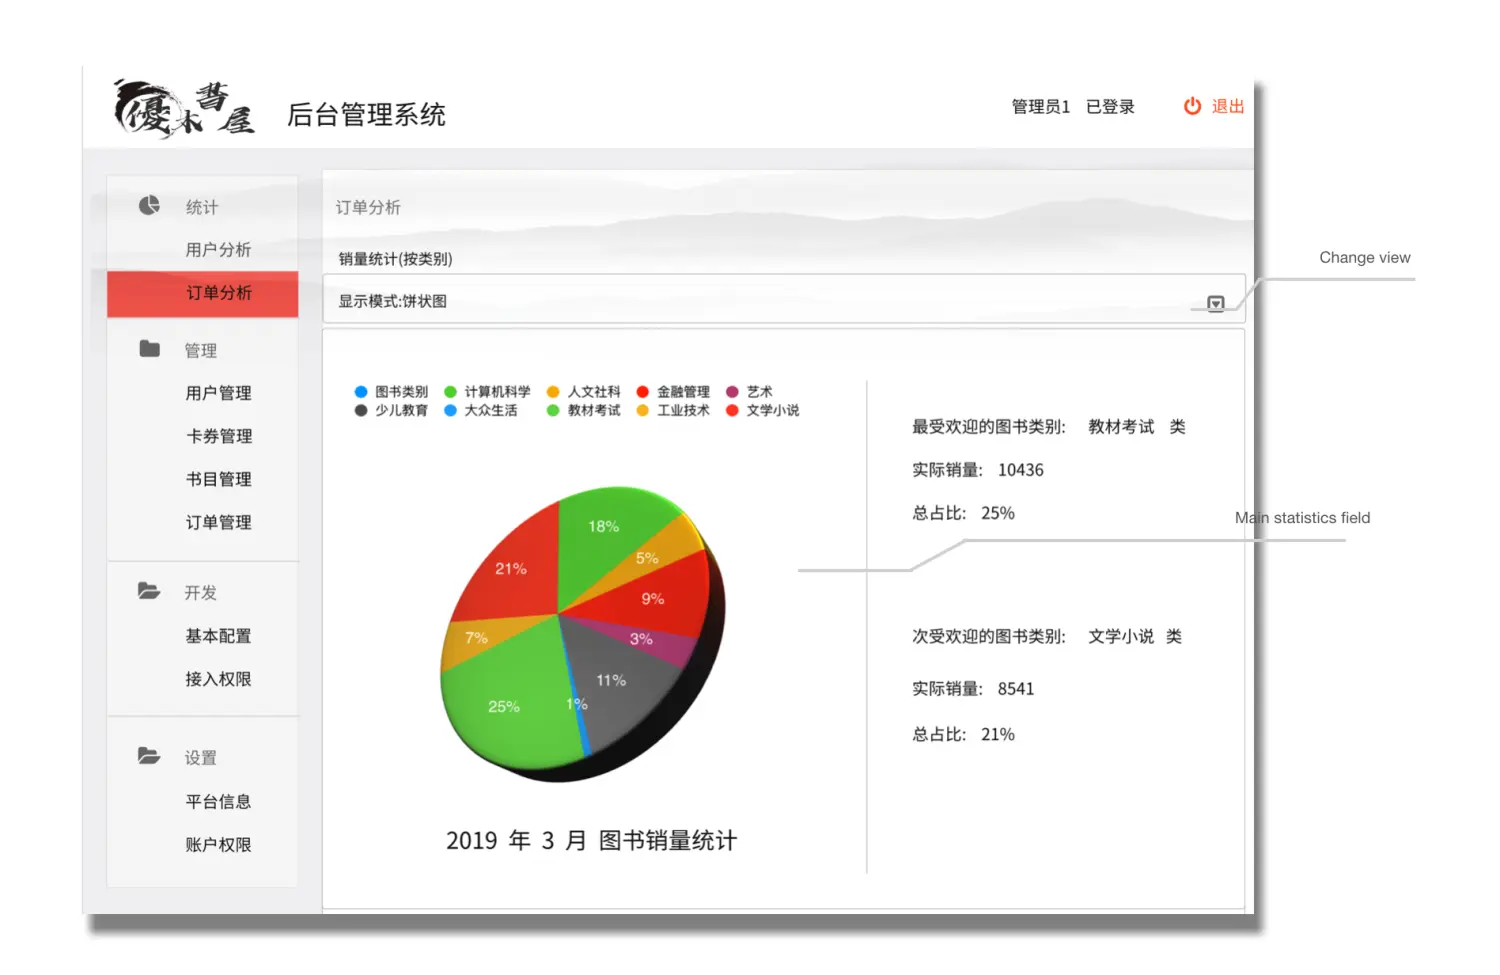
Task: Toggle the 教材考试 legend entry
Action: click(x=584, y=410)
